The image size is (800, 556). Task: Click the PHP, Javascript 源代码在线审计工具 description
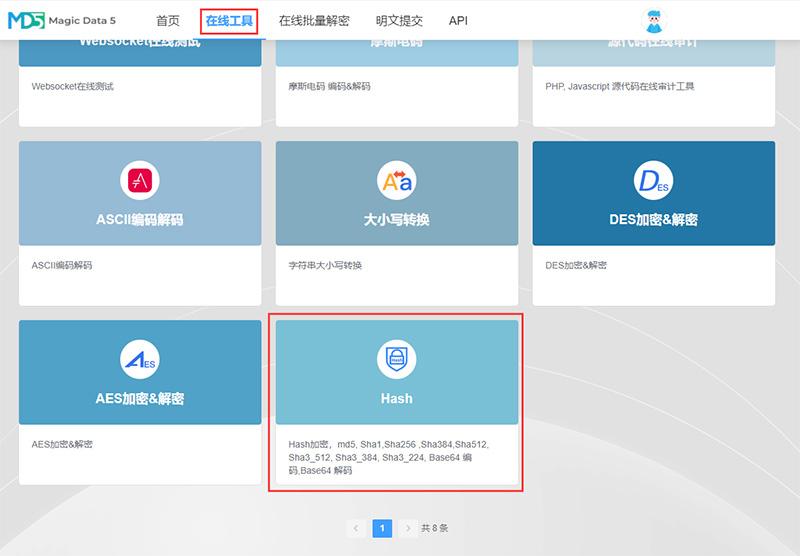tap(619, 86)
